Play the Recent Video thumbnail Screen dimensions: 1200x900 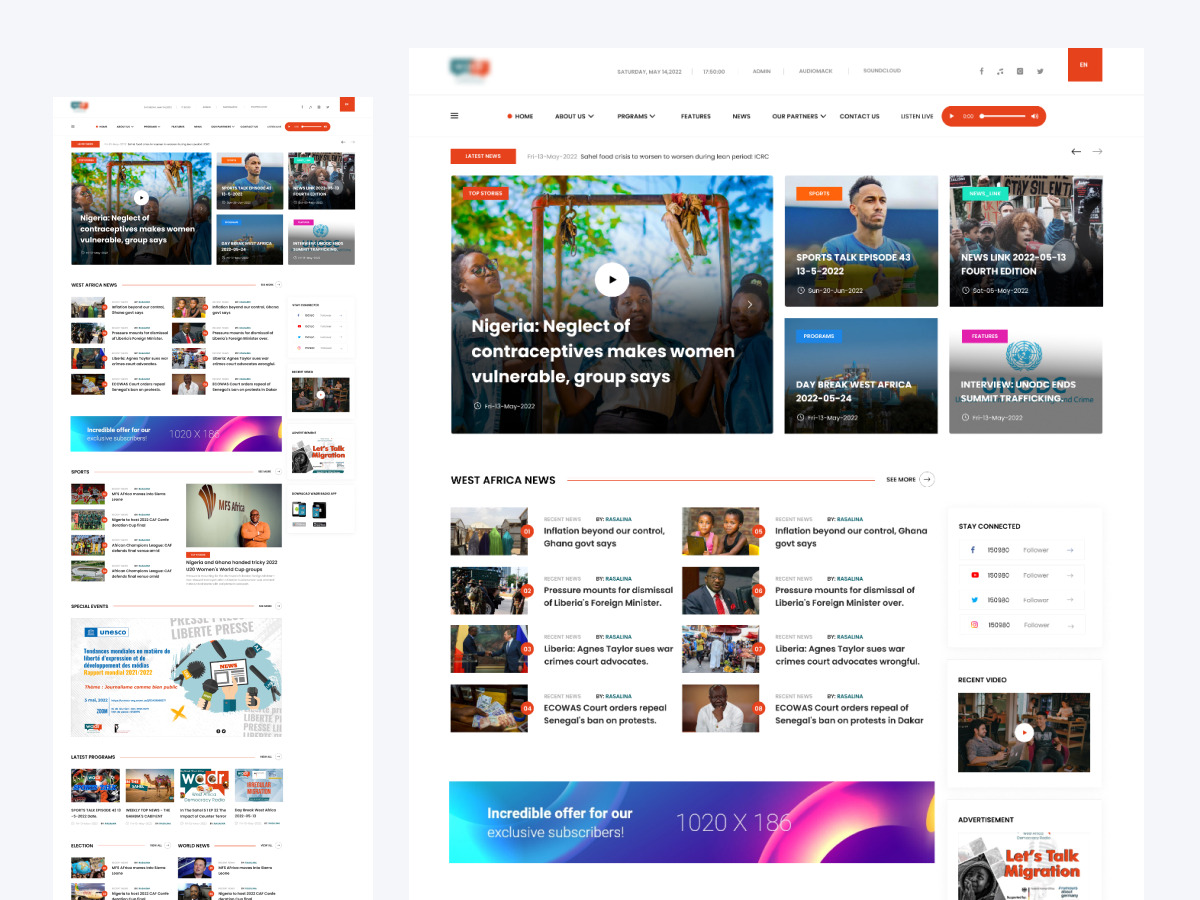click(1023, 732)
